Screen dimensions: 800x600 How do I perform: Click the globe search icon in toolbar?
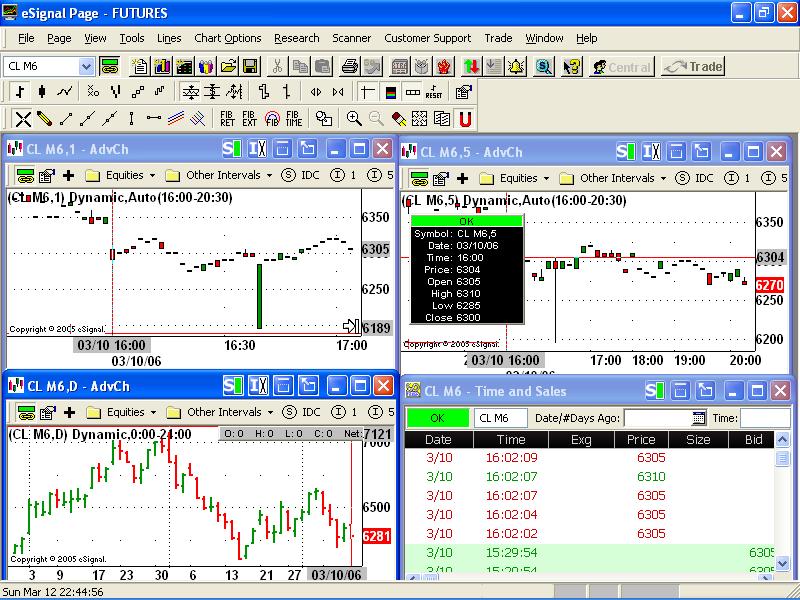tap(544, 66)
